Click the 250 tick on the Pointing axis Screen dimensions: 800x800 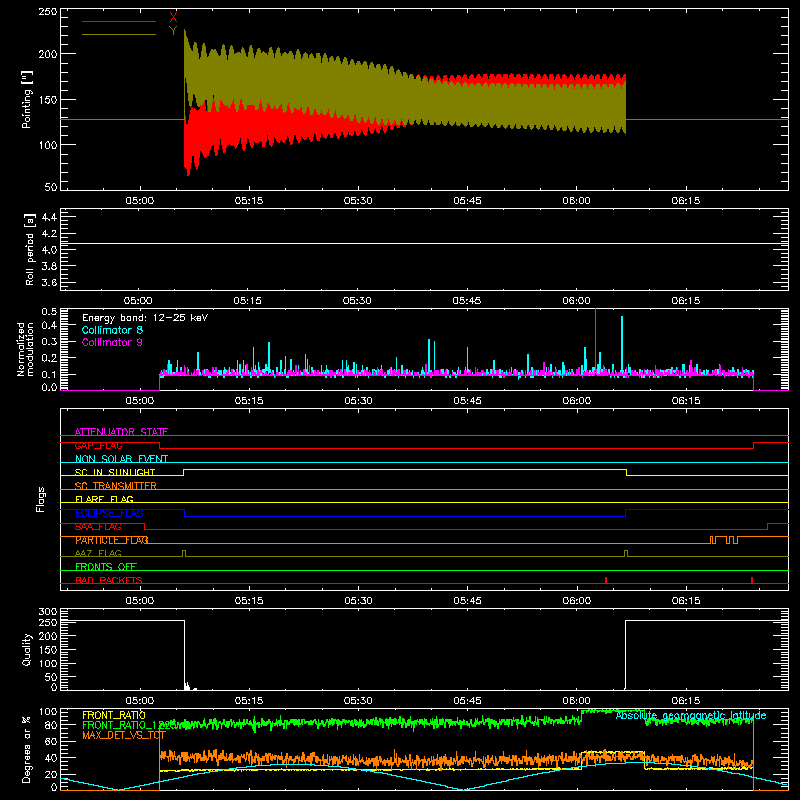click(48, 12)
